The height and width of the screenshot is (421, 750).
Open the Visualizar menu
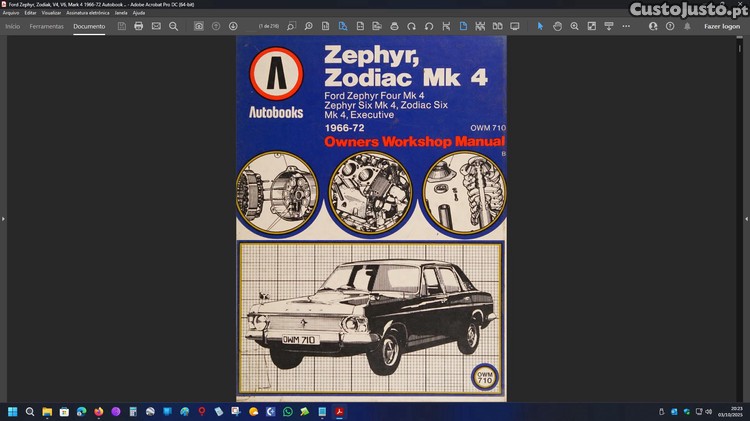[x=51, y=12]
